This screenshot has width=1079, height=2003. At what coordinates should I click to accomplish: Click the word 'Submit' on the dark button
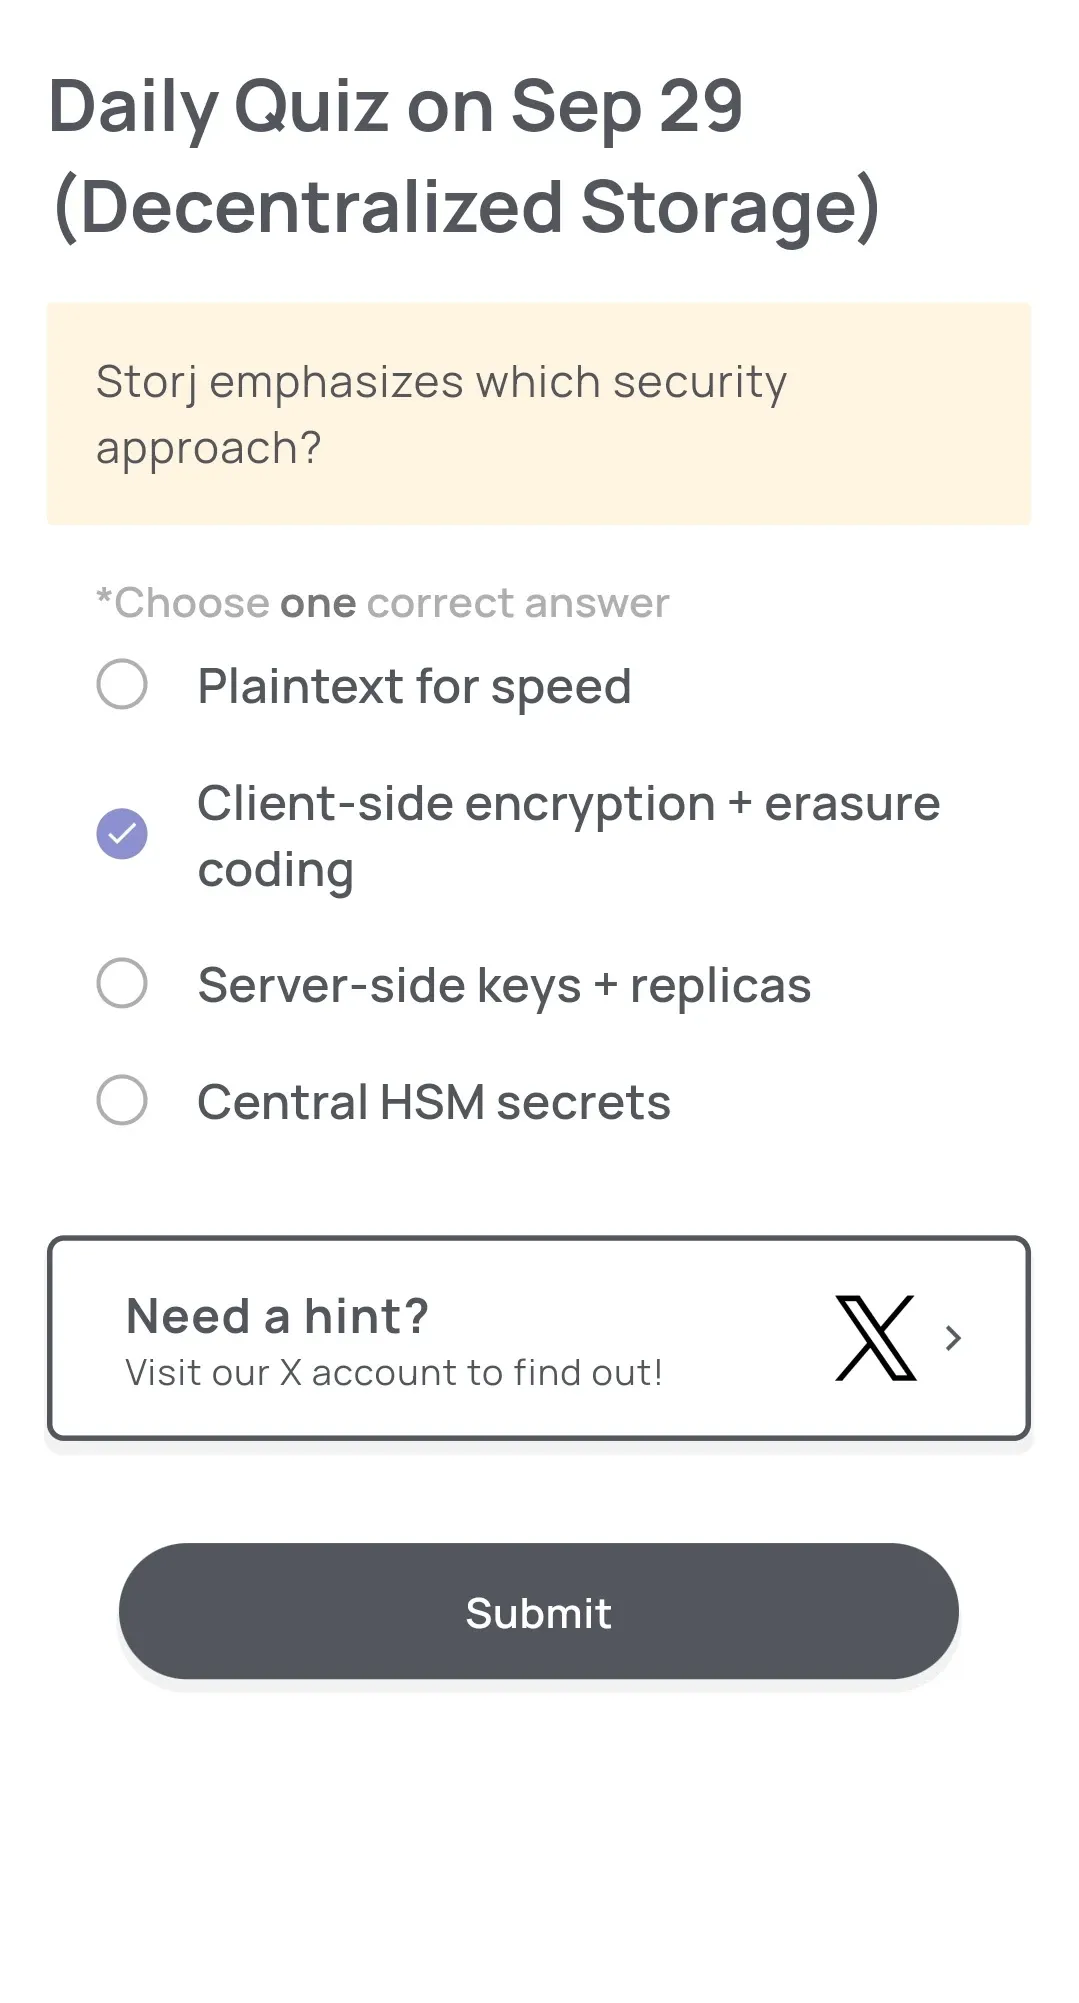(x=539, y=1611)
